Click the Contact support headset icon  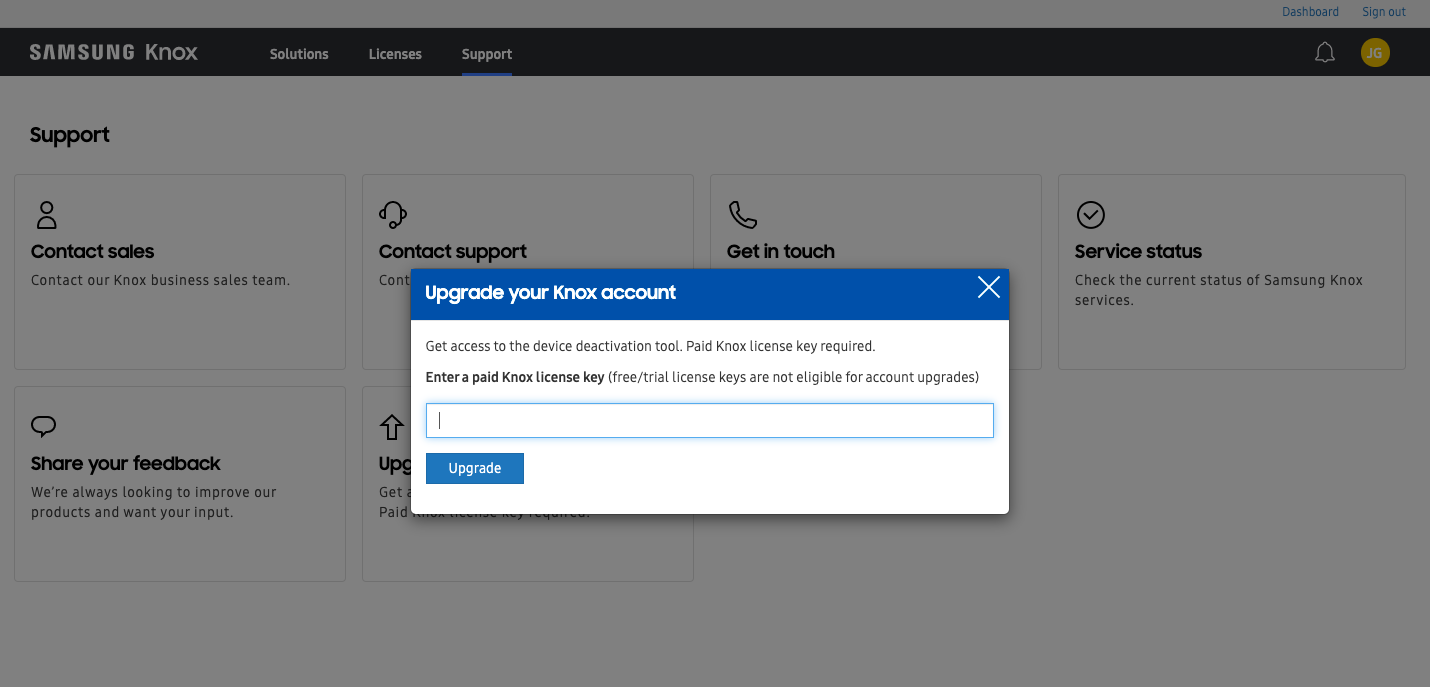(x=393, y=215)
